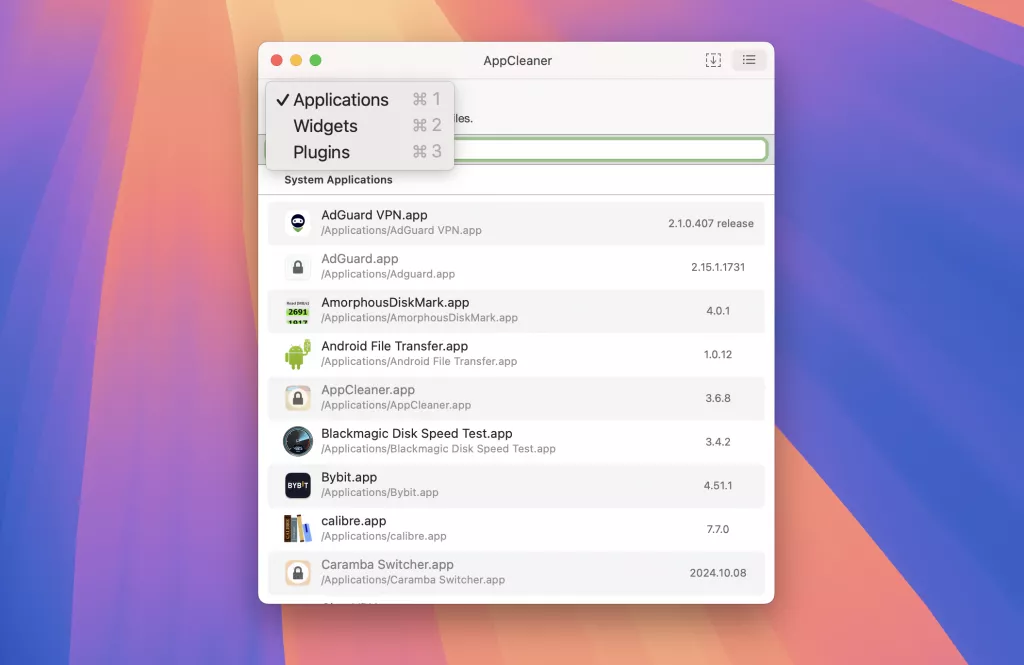Expand the System Applications section header
The height and width of the screenshot is (665, 1024).
pyautogui.click(x=337, y=180)
